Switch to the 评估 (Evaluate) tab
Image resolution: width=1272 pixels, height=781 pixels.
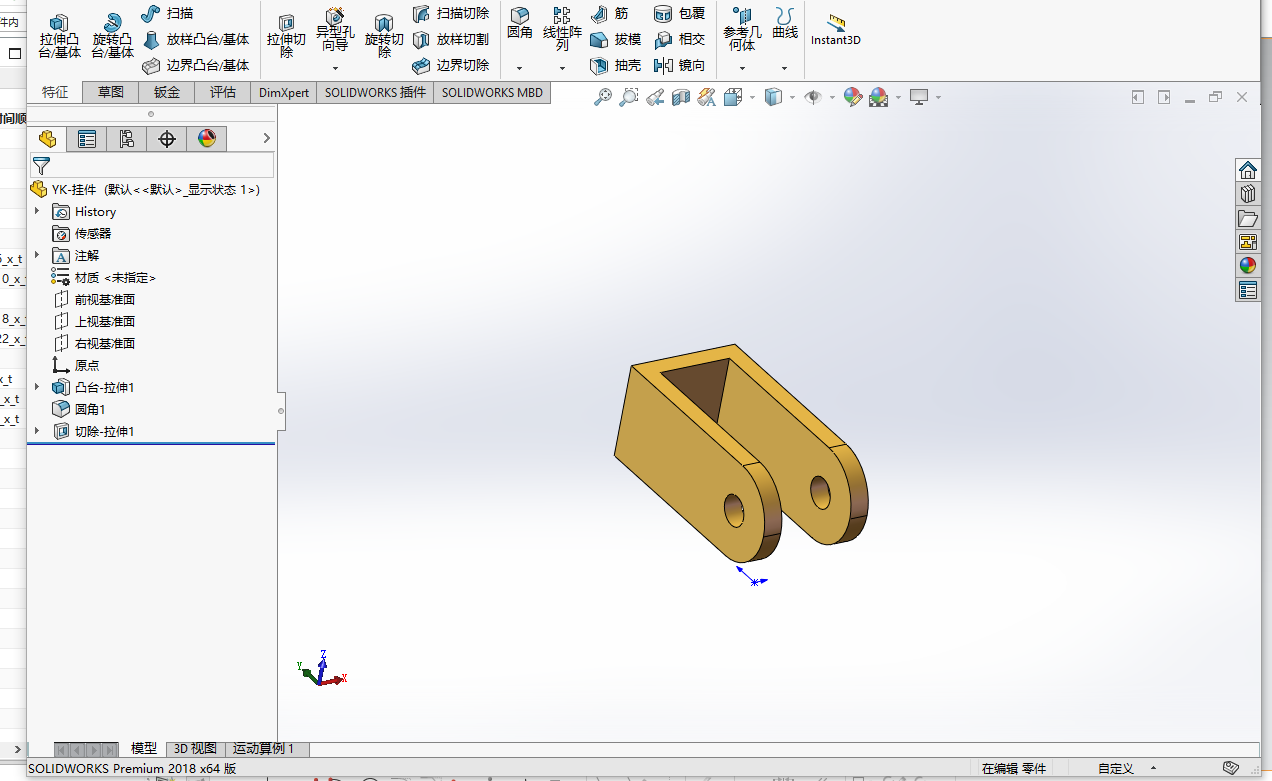point(223,92)
